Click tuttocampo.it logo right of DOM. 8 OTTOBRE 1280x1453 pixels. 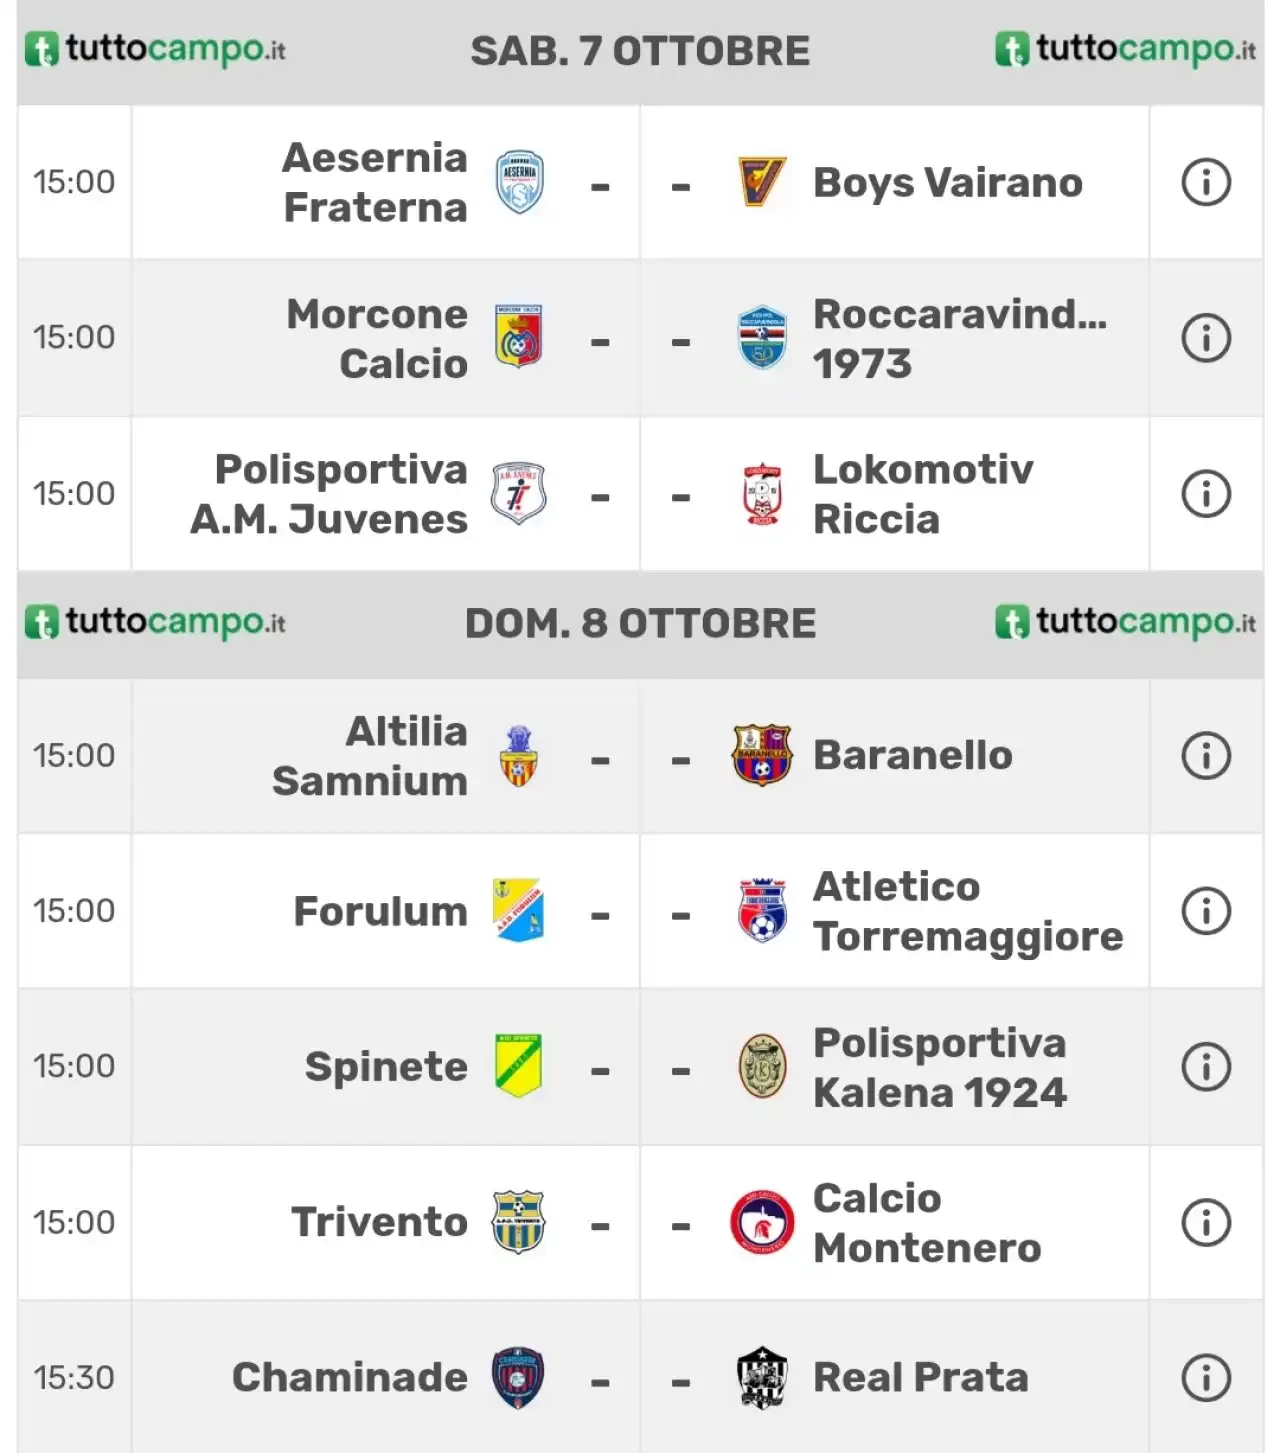(1125, 622)
